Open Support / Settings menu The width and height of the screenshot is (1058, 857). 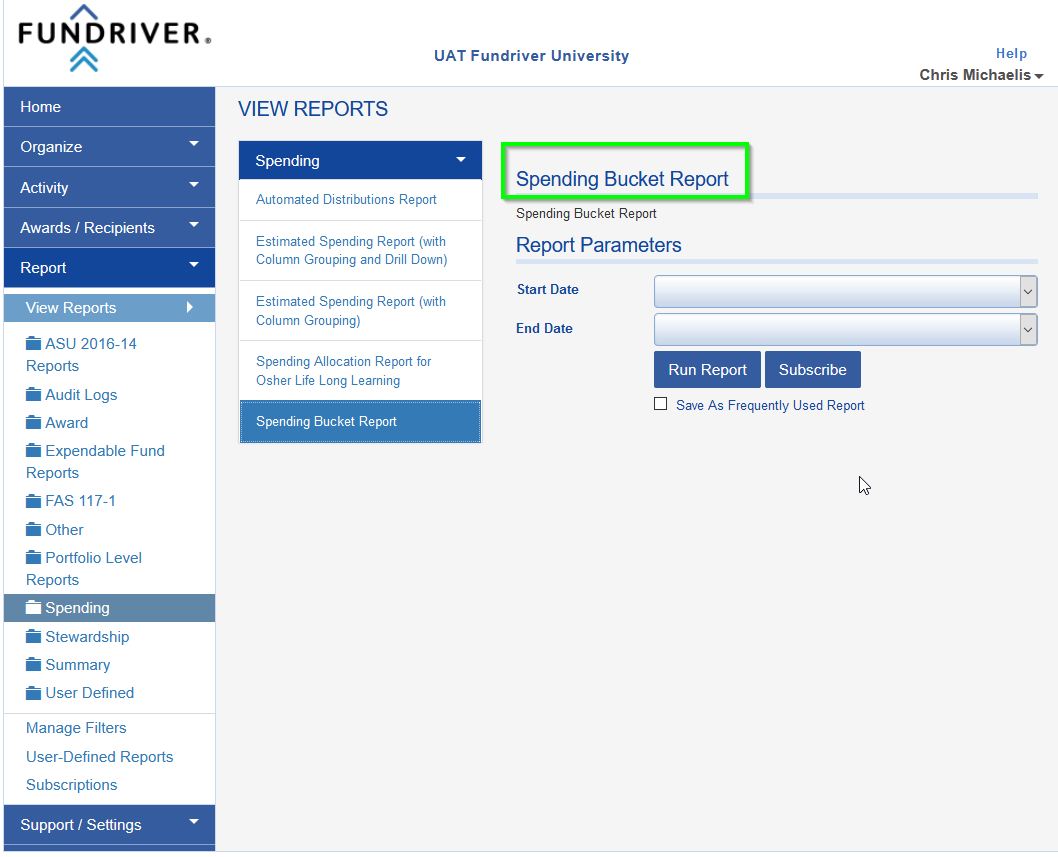[109, 825]
